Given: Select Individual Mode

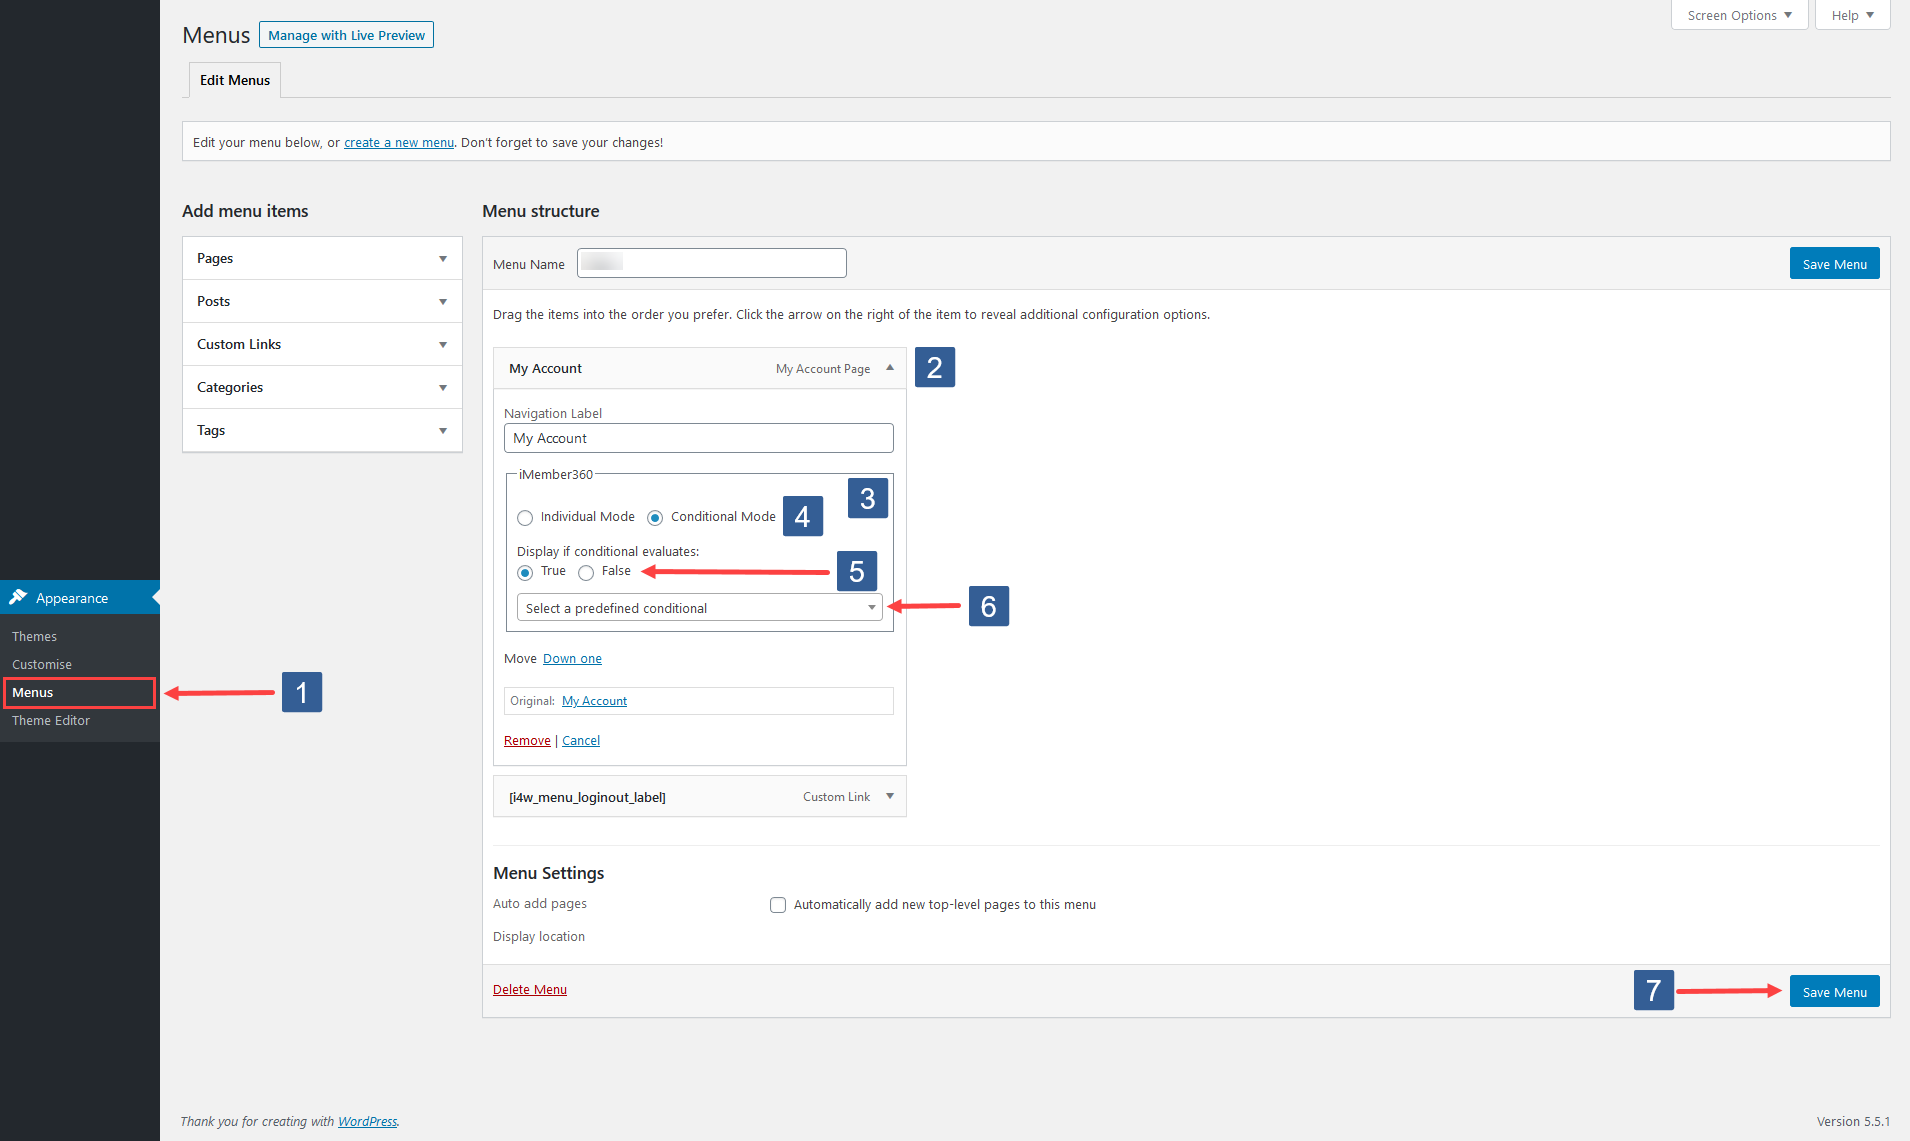Looking at the screenshot, I should pos(525,517).
